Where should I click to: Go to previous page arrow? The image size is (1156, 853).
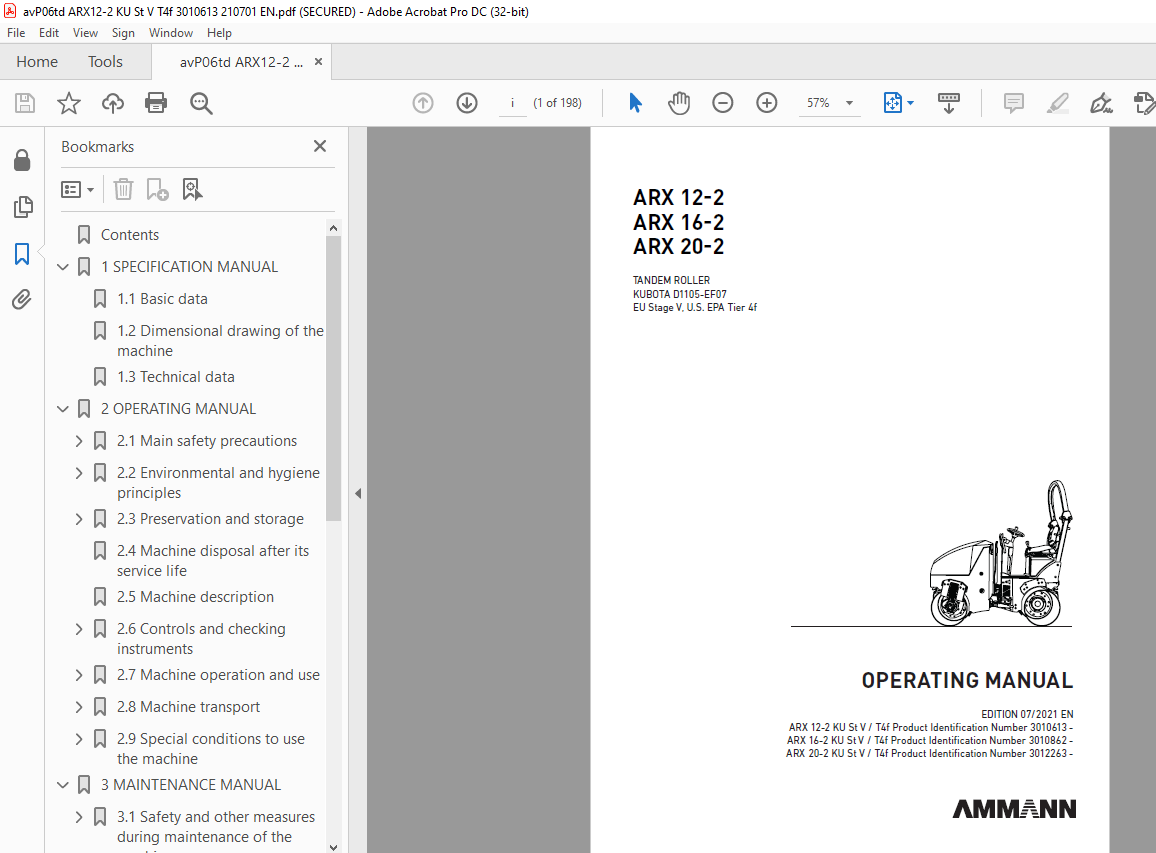click(423, 103)
